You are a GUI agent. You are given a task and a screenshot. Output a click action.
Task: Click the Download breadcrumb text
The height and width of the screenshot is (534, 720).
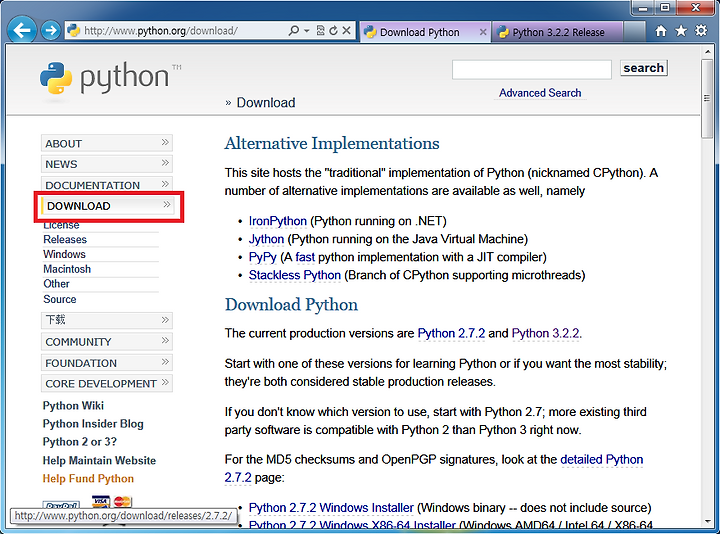pos(266,102)
